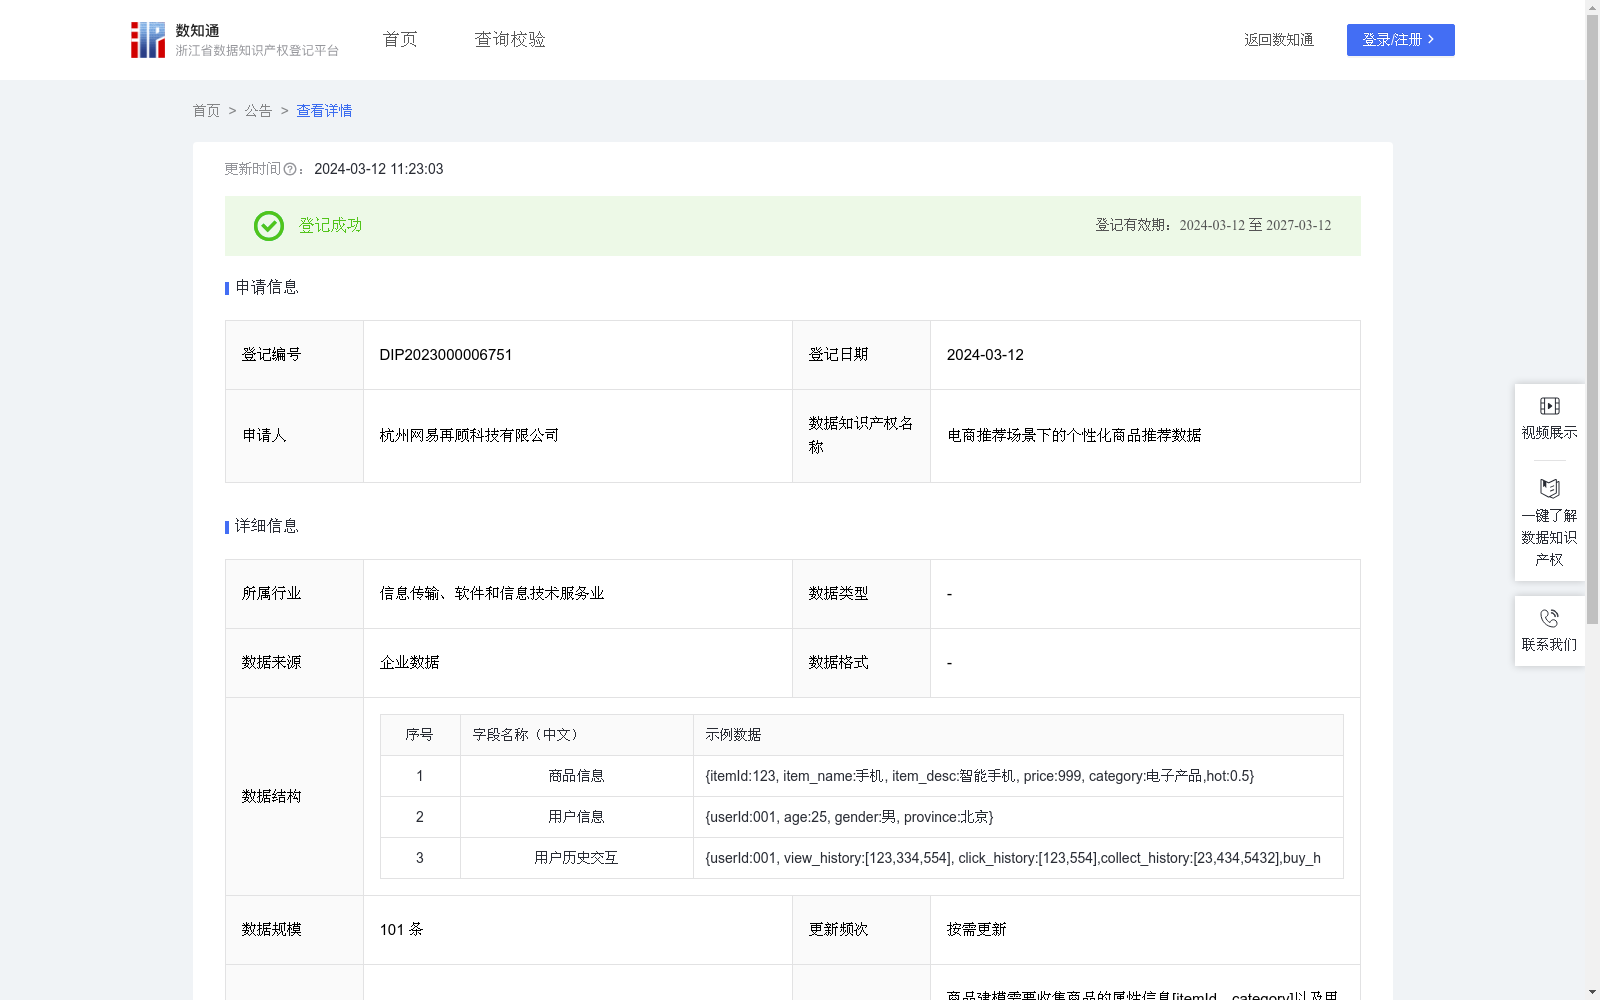The height and width of the screenshot is (1000, 1600).
Task: Select registration number DIP2023000006751
Action: pyautogui.click(x=446, y=355)
